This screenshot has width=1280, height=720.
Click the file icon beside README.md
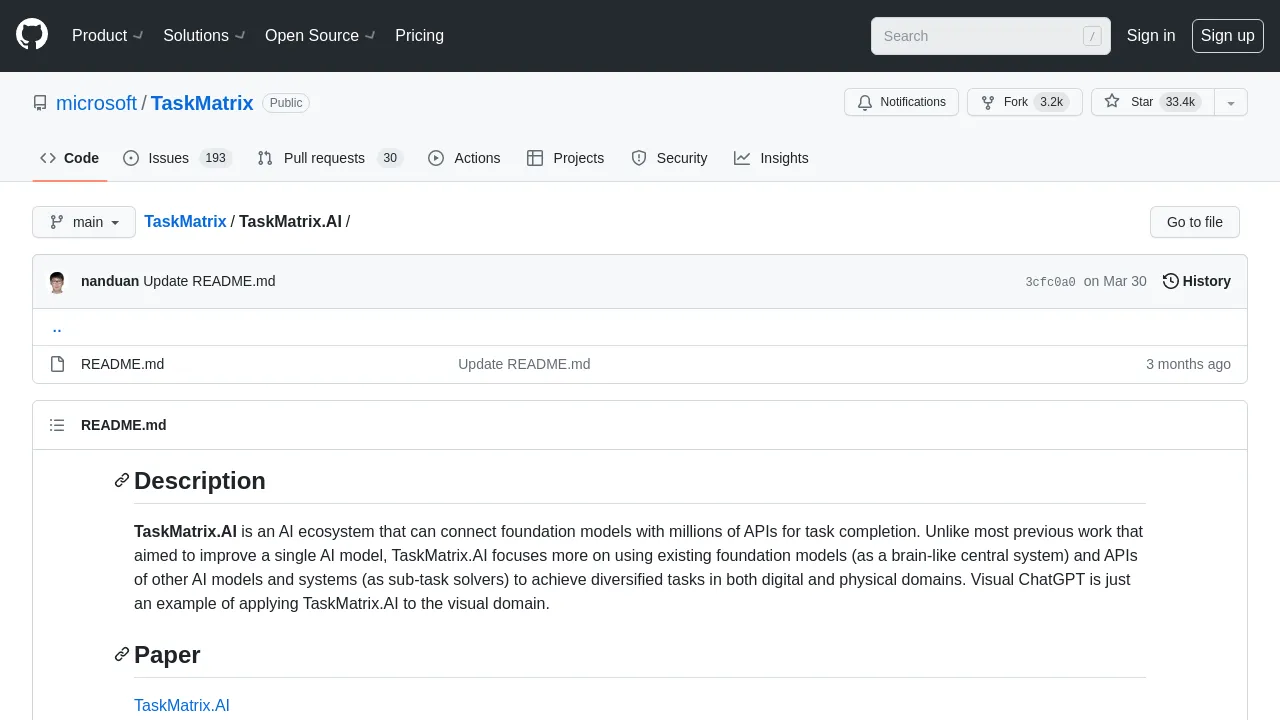pyautogui.click(x=57, y=364)
